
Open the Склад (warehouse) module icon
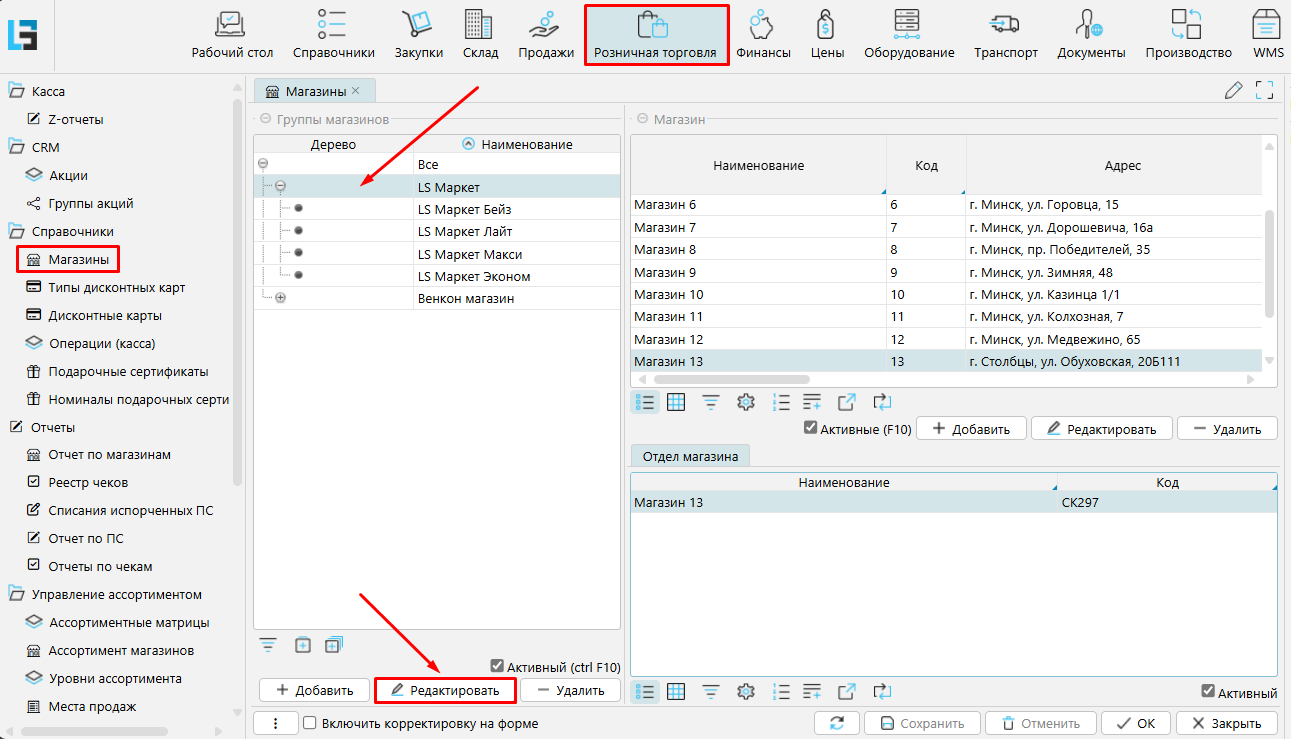tap(480, 25)
